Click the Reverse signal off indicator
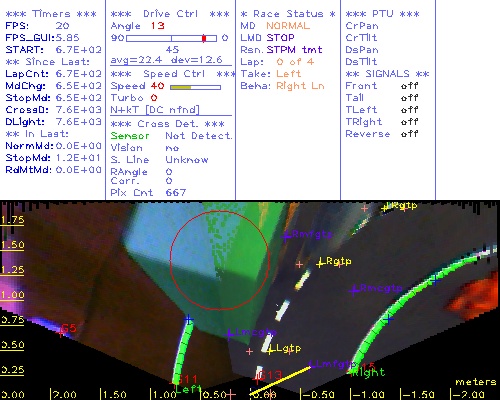 coord(410,134)
